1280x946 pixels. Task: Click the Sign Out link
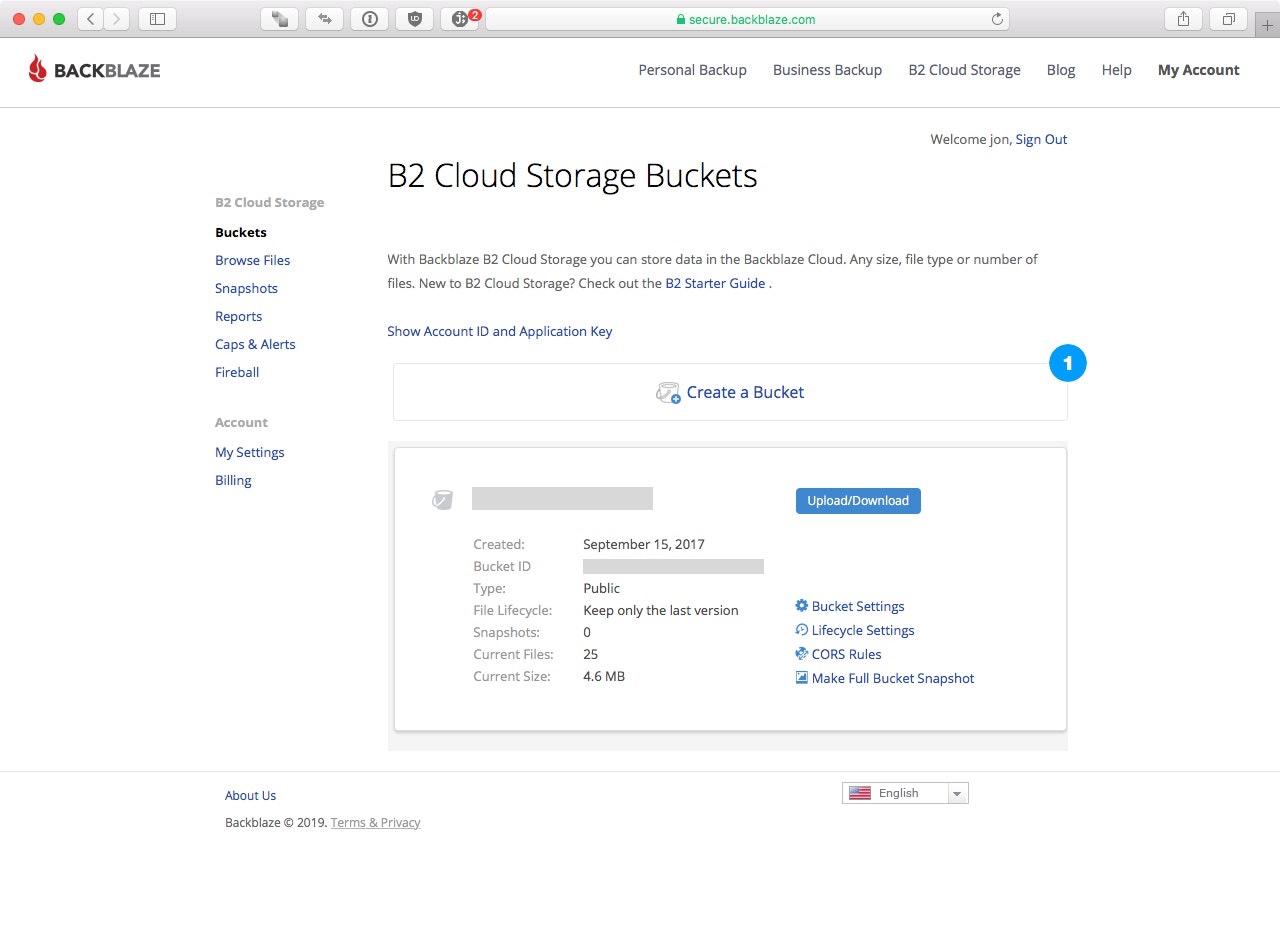point(1041,139)
